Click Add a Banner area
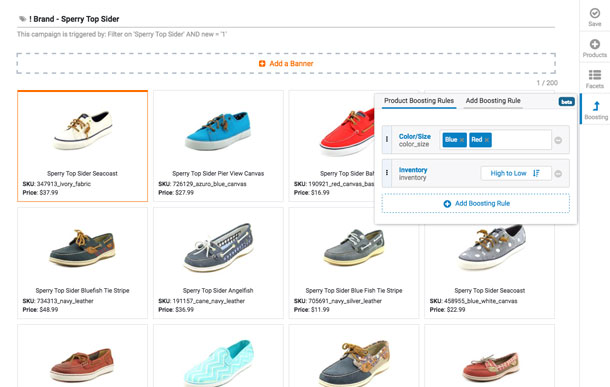Viewport: 610px width, 387px height. pyautogui.click(x=286, y=63)
